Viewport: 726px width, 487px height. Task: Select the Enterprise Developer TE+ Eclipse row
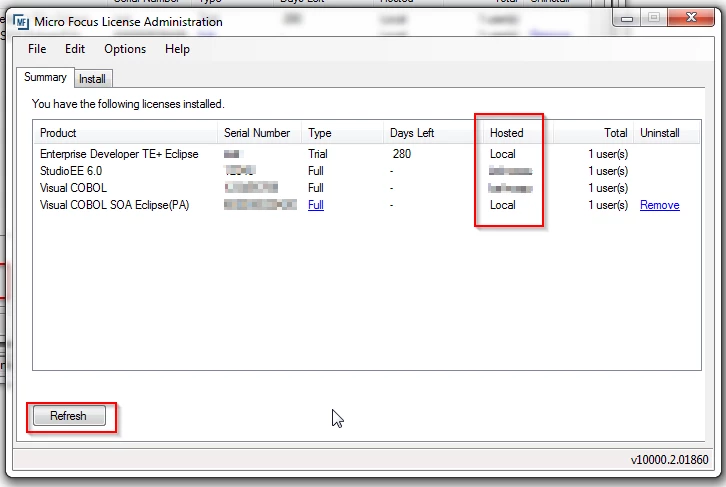pyautogui.click(x=366, y=154)
